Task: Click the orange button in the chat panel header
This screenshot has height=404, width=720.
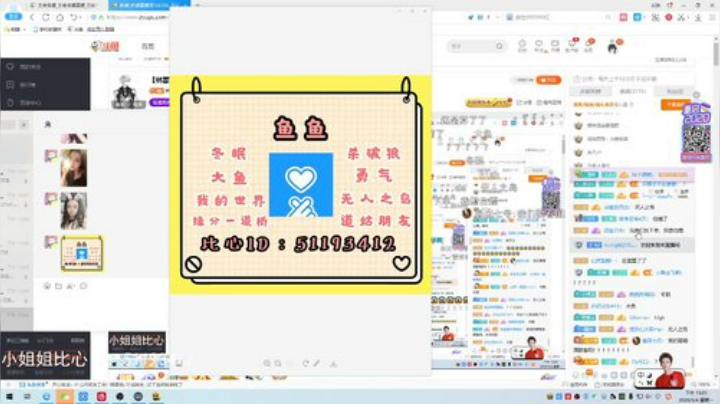Action: coord(675,105)
